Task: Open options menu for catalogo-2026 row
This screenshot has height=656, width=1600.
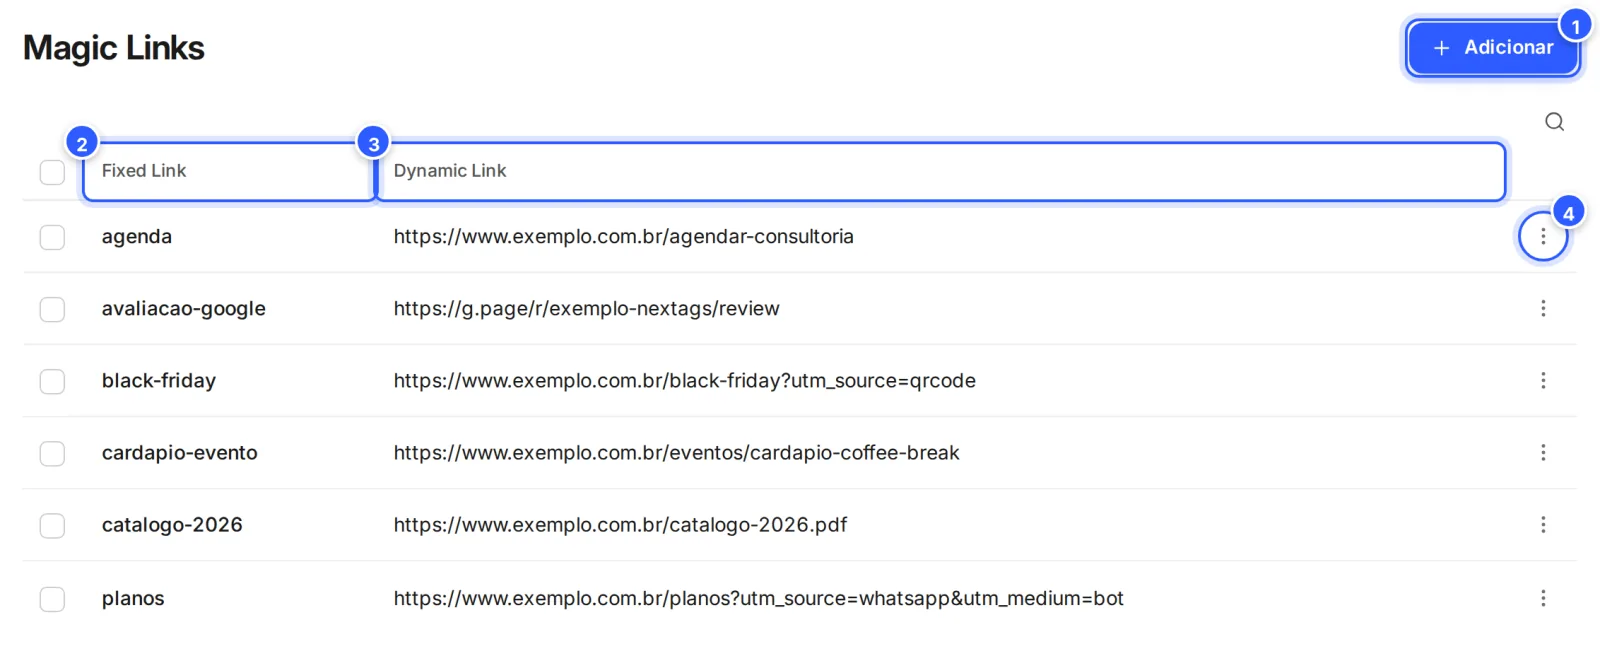Action: click(1543, 524)
